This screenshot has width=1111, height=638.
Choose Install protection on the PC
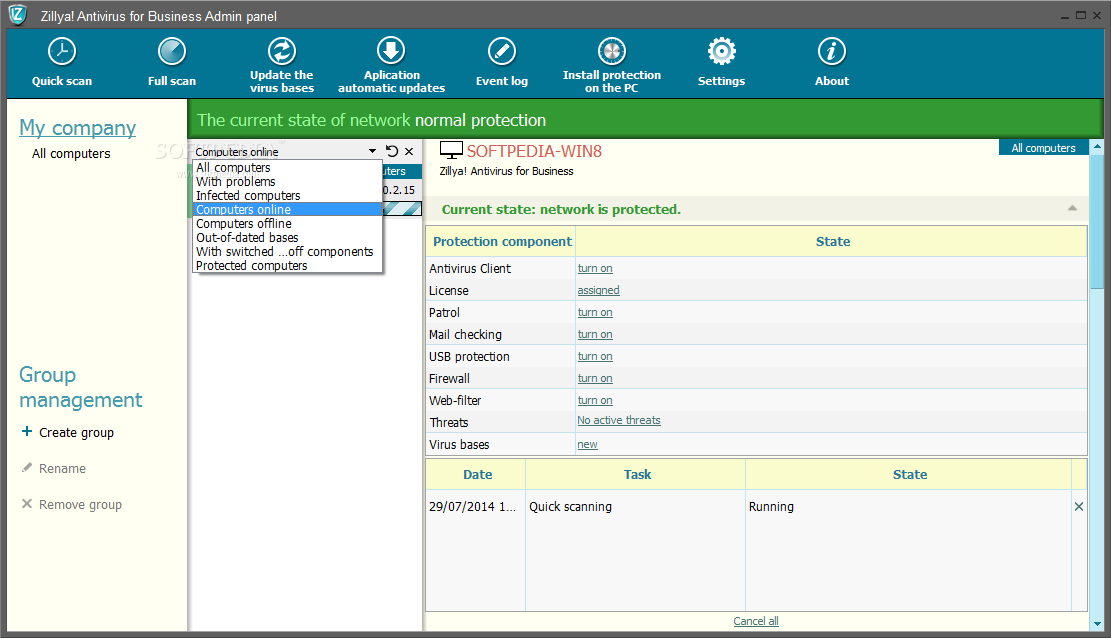tap(611, 65)
